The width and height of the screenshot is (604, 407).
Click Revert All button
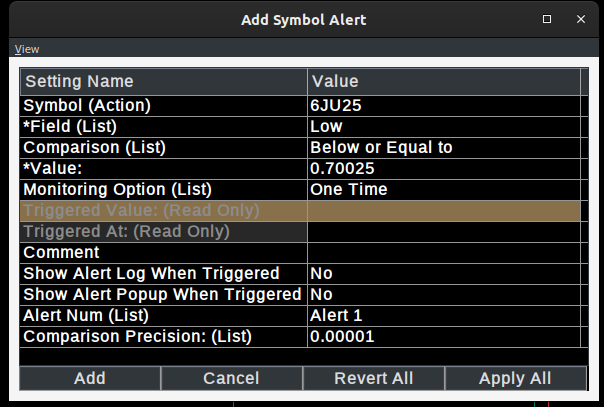point(373,378)
